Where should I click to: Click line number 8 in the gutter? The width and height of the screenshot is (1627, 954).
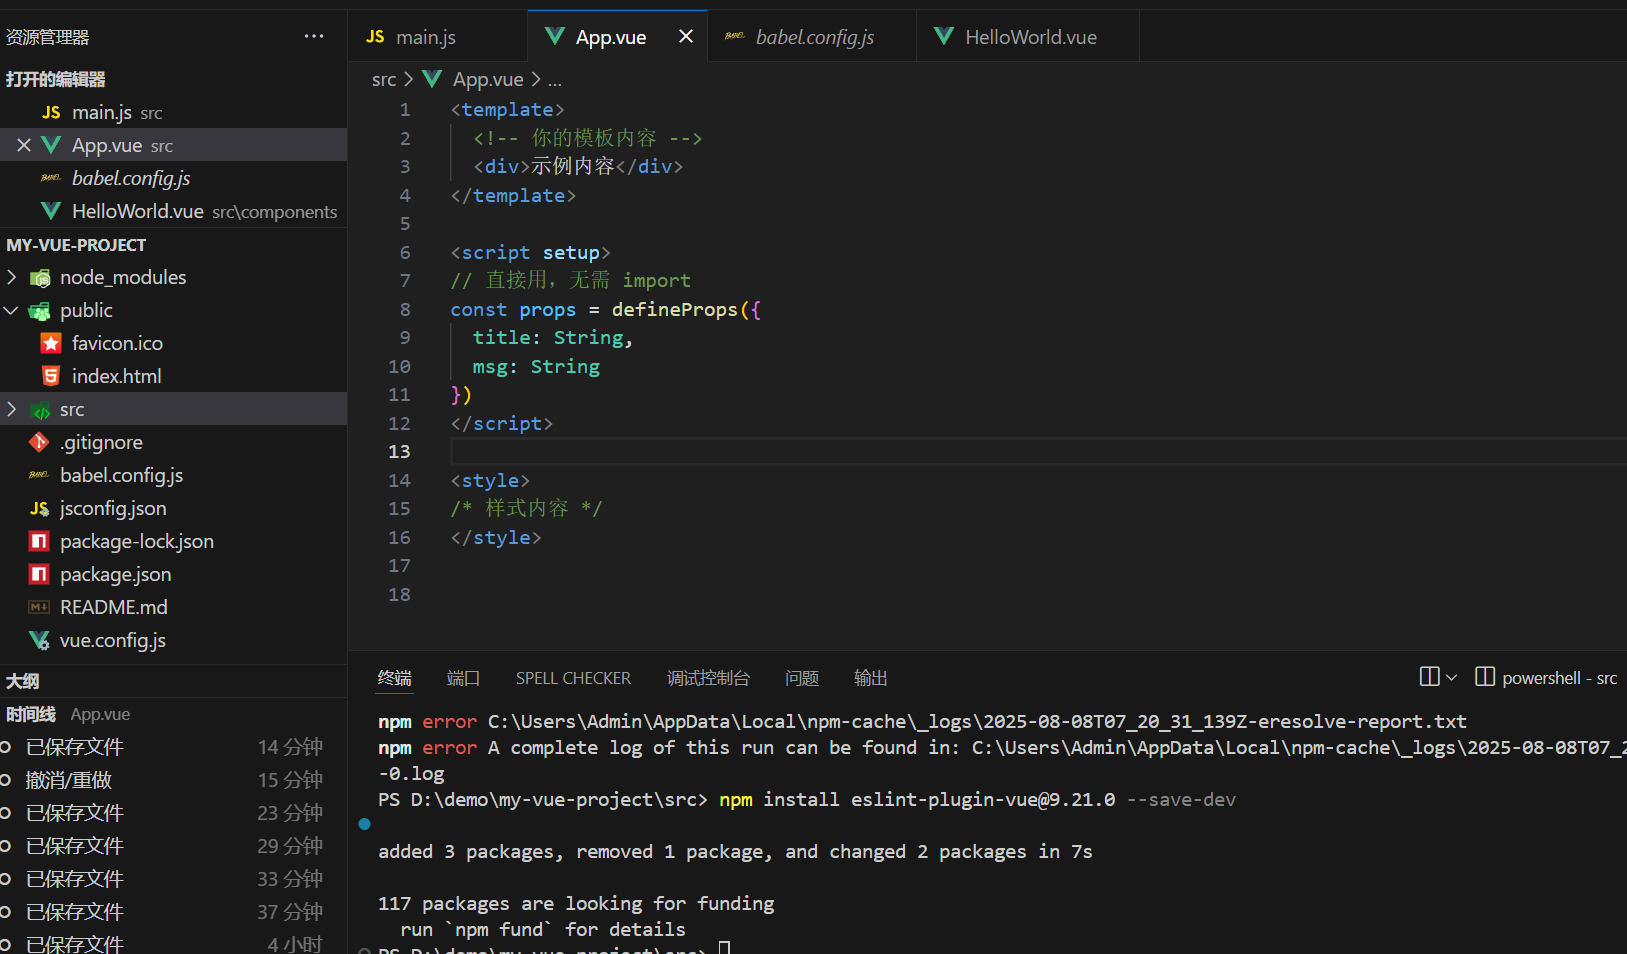pos(405,310)
